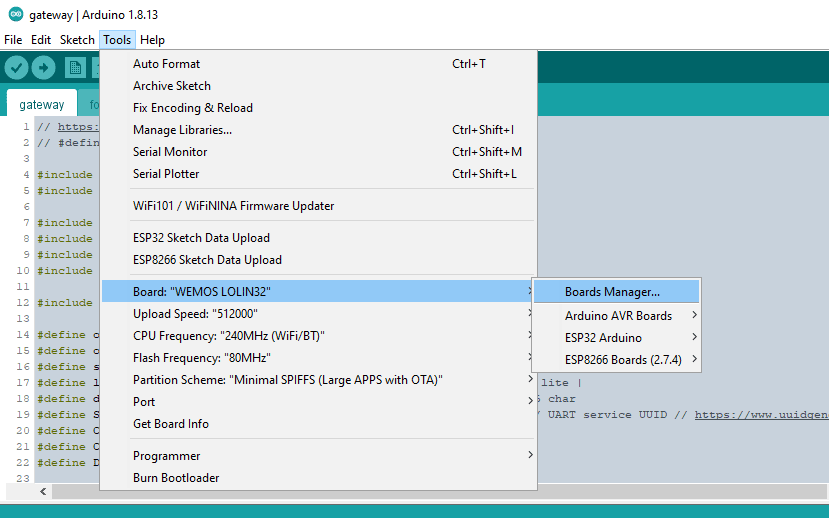
Task: Click the '#define' text on line 14
Action: [61, 335]
